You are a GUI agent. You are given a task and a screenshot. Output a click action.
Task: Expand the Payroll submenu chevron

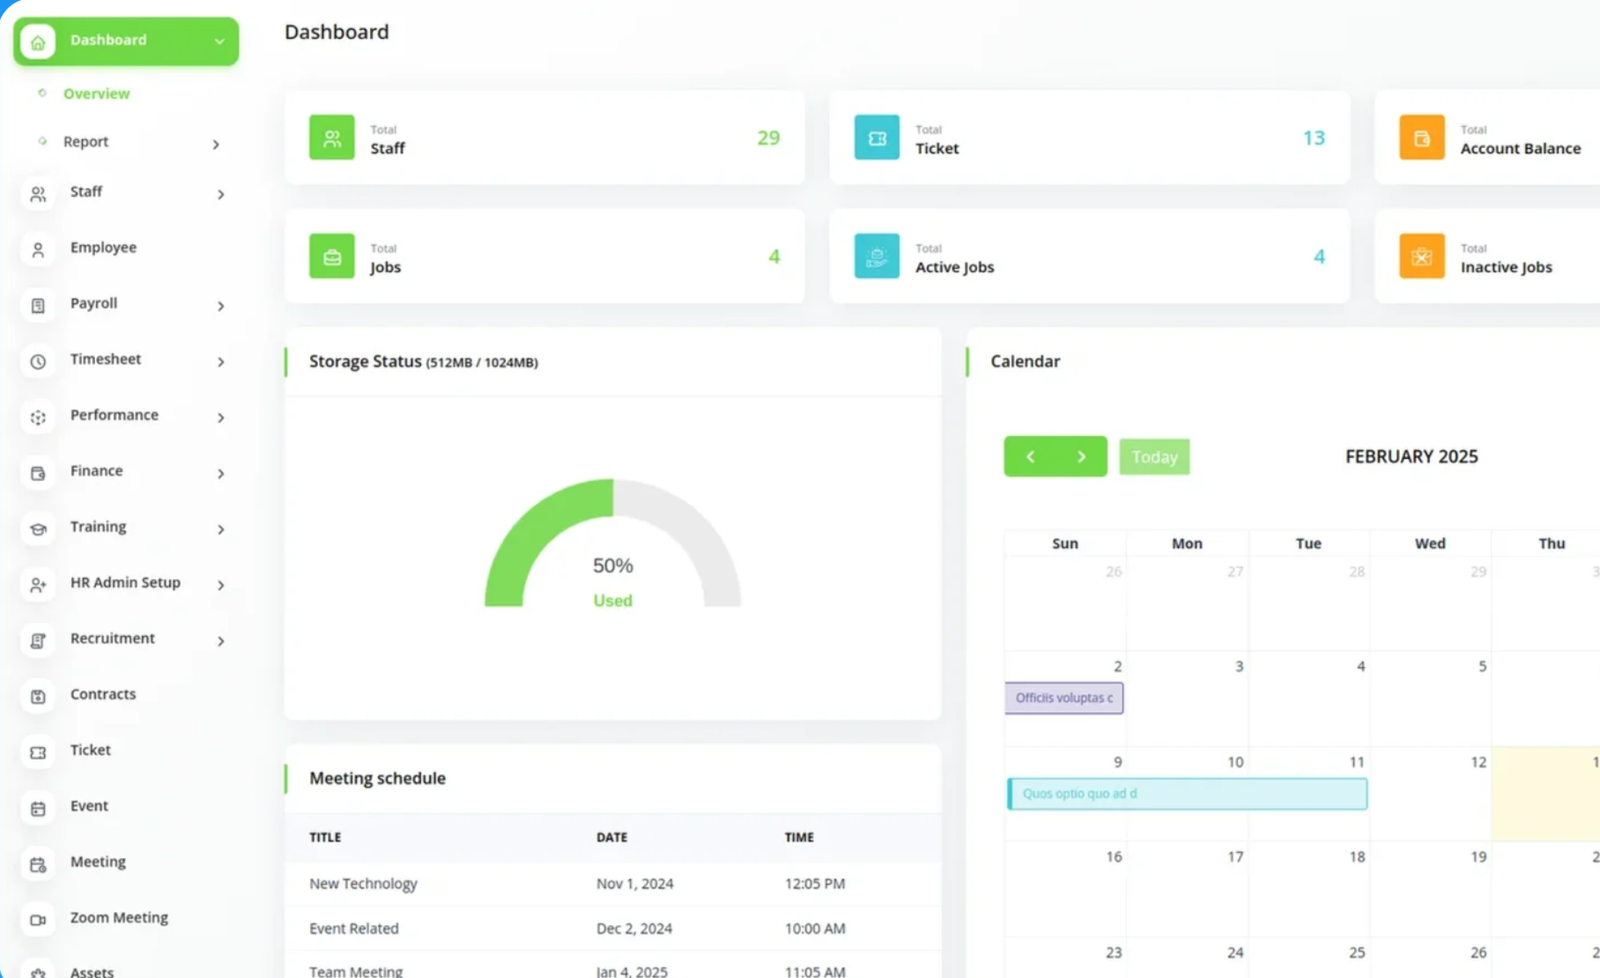pos(220,306)
